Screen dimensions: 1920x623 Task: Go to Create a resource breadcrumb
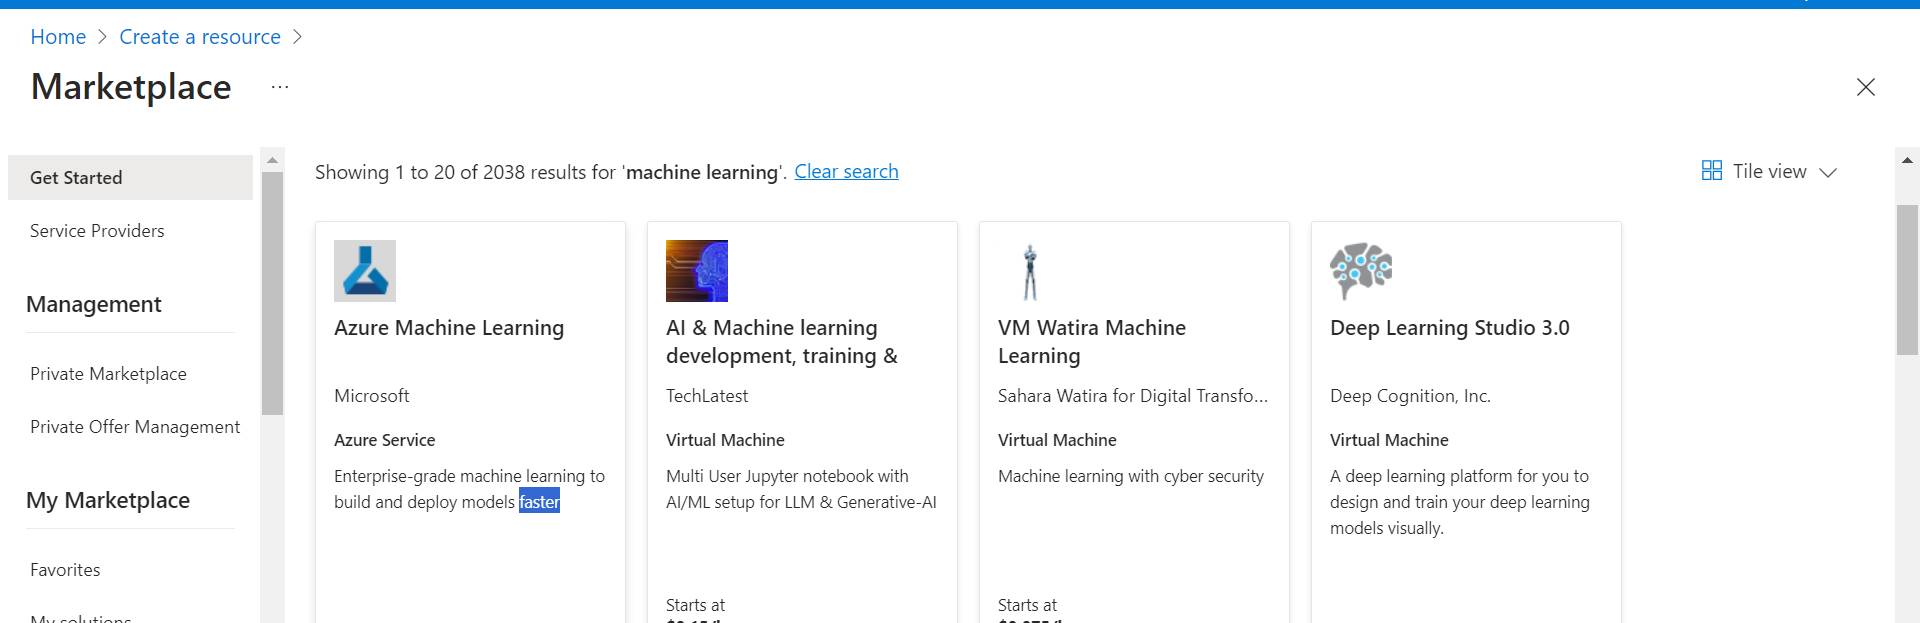(200, 37)
